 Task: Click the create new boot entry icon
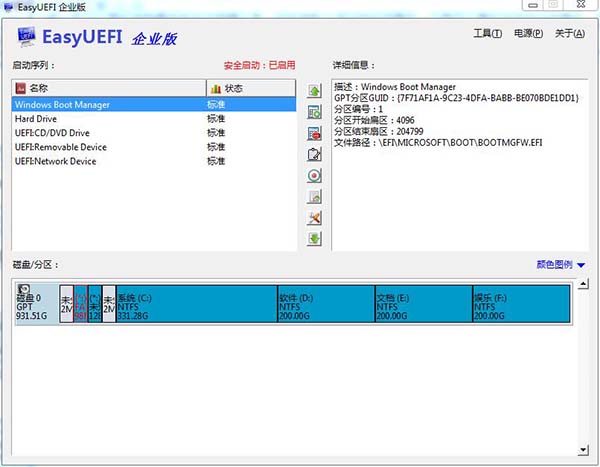point(314,112)
